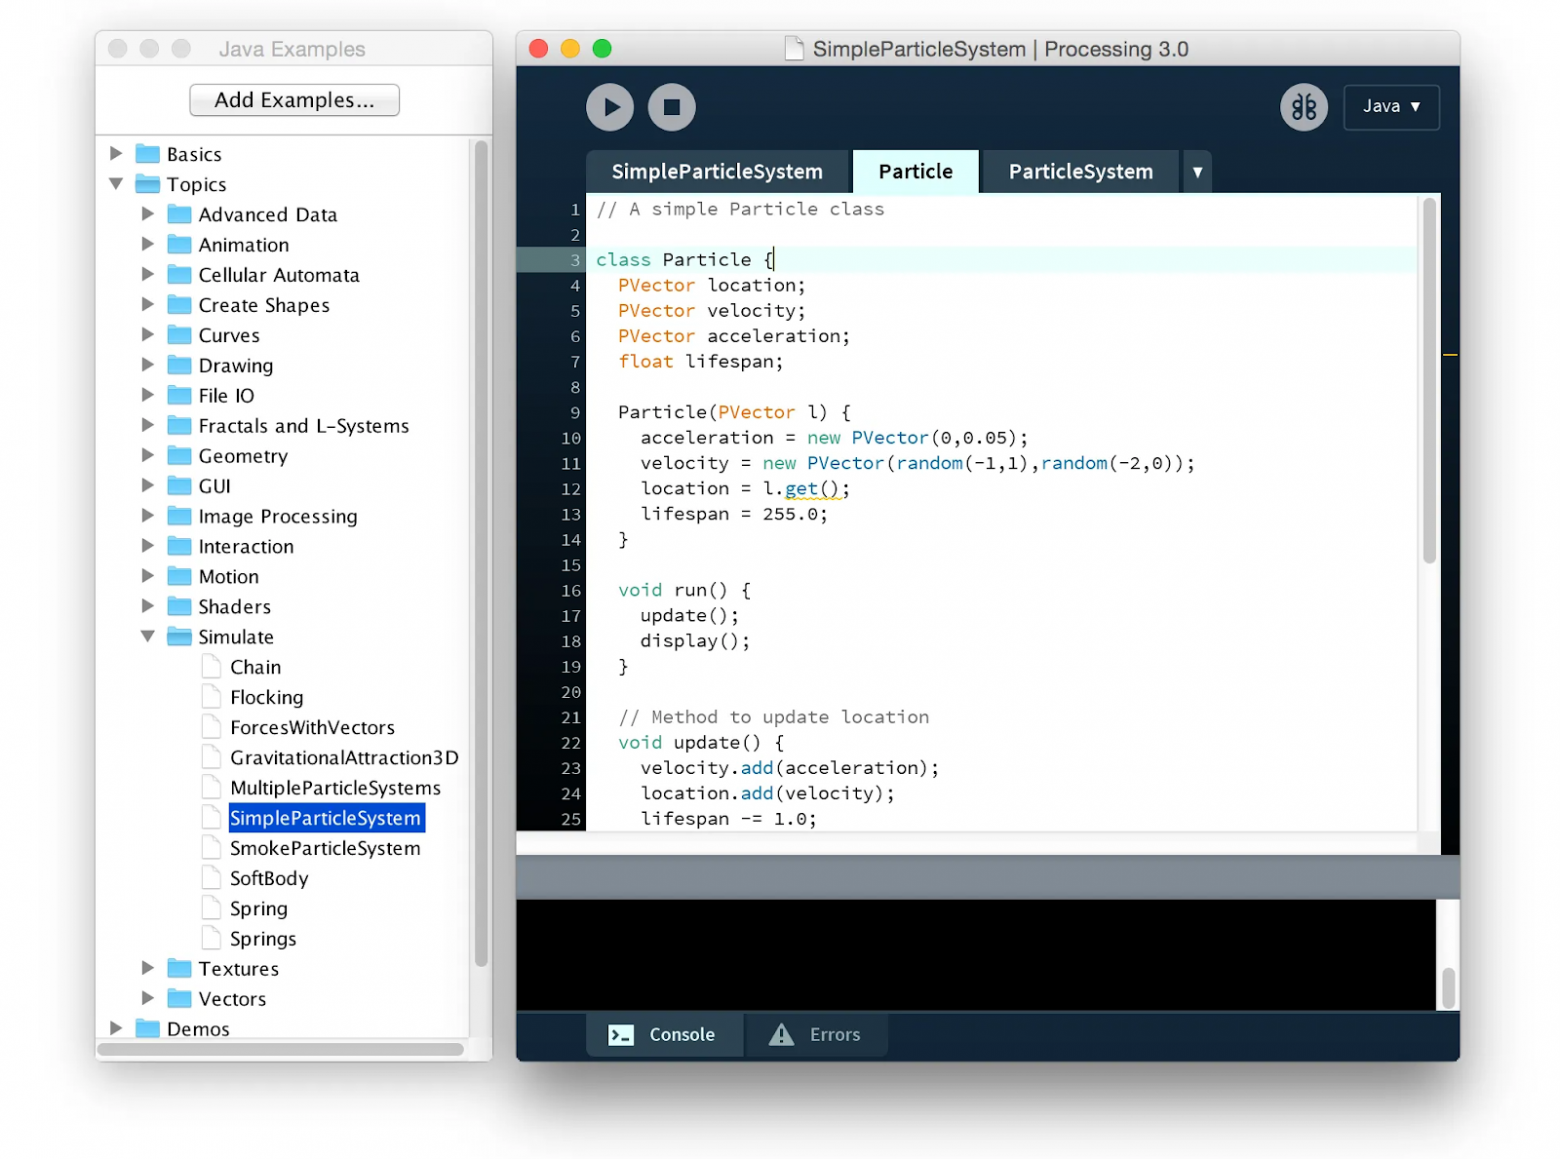Run the sketch with the play button

[609, 107]
